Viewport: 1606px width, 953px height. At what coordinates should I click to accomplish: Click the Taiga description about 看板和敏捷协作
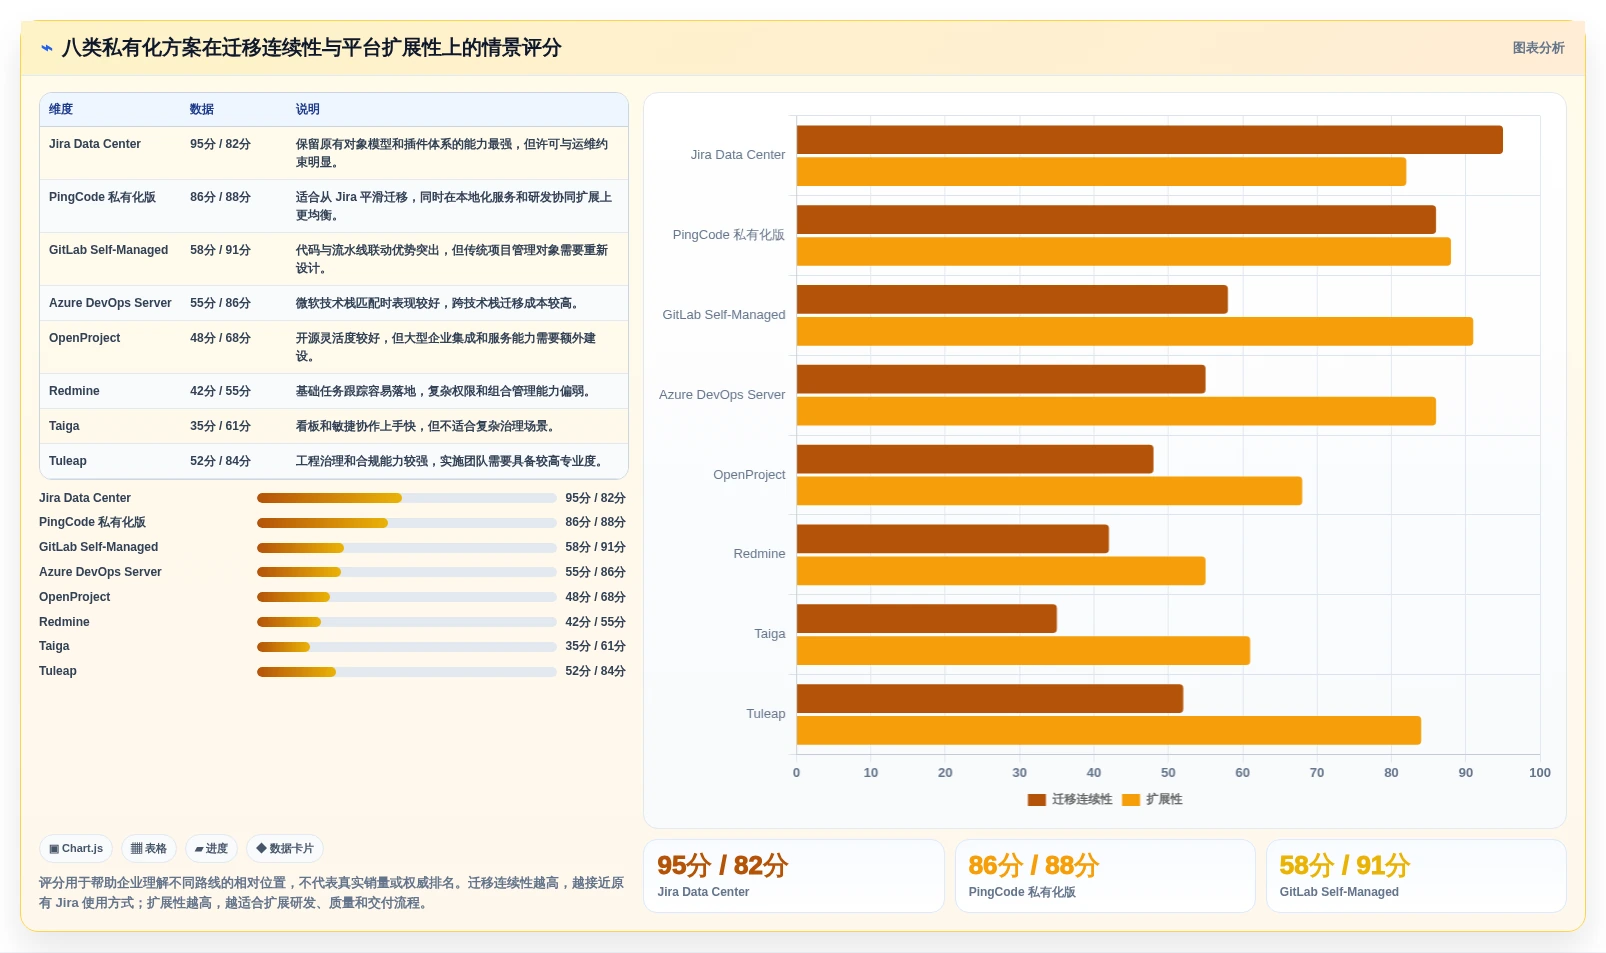tap(427, 426)
